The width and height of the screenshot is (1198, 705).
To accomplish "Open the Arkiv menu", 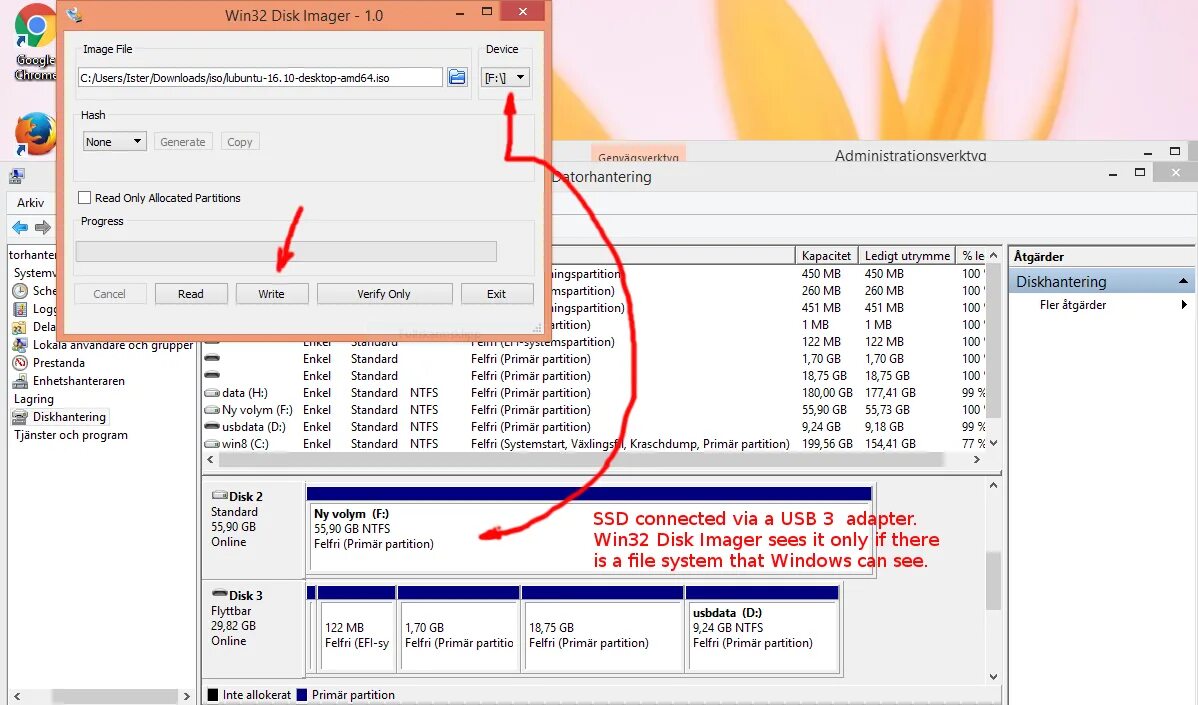I will coord(31,202).
